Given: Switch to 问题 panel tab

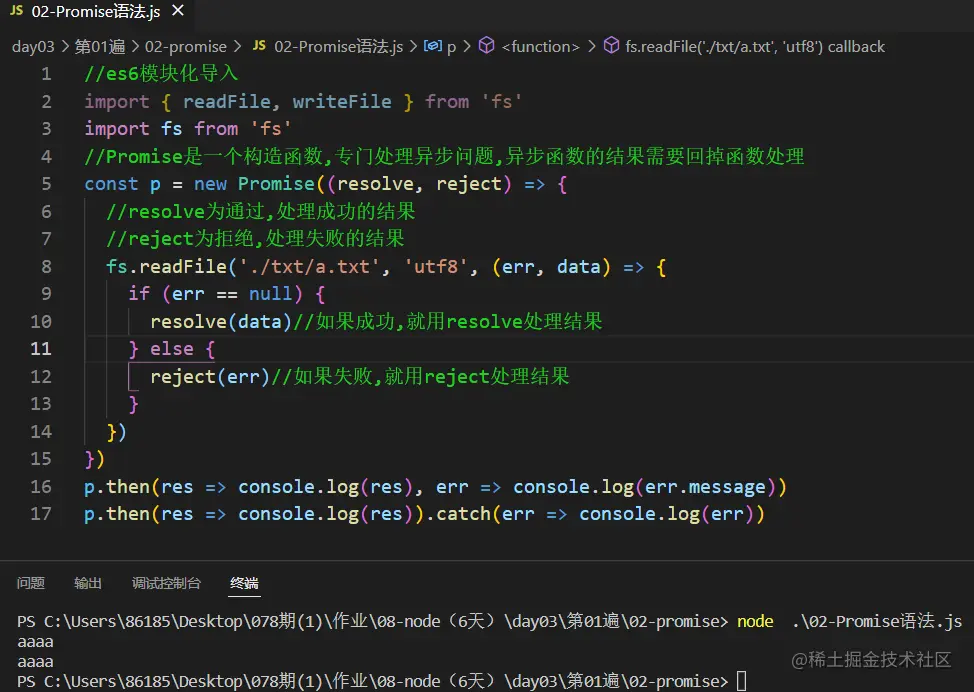Looking at the screenshot, I should pyautogui.click(x=30, y=583).
